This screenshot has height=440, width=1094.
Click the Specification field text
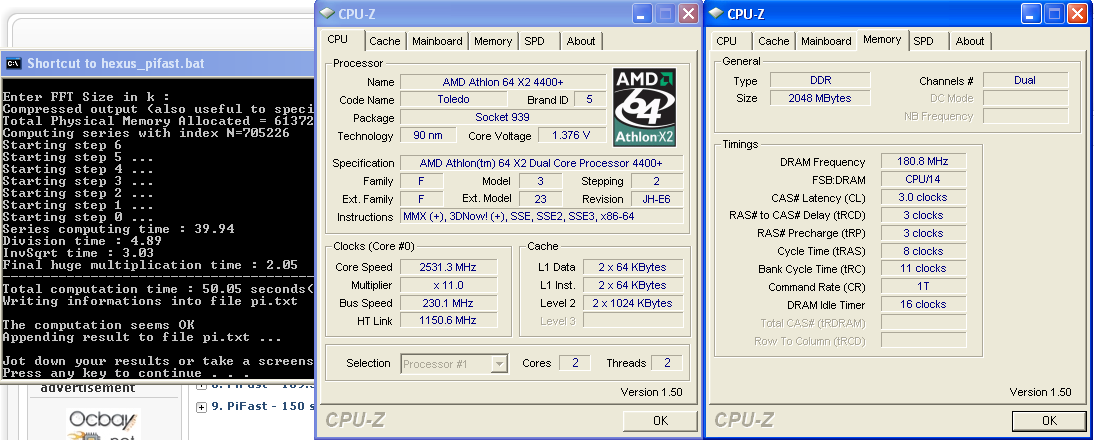(541, 163)
